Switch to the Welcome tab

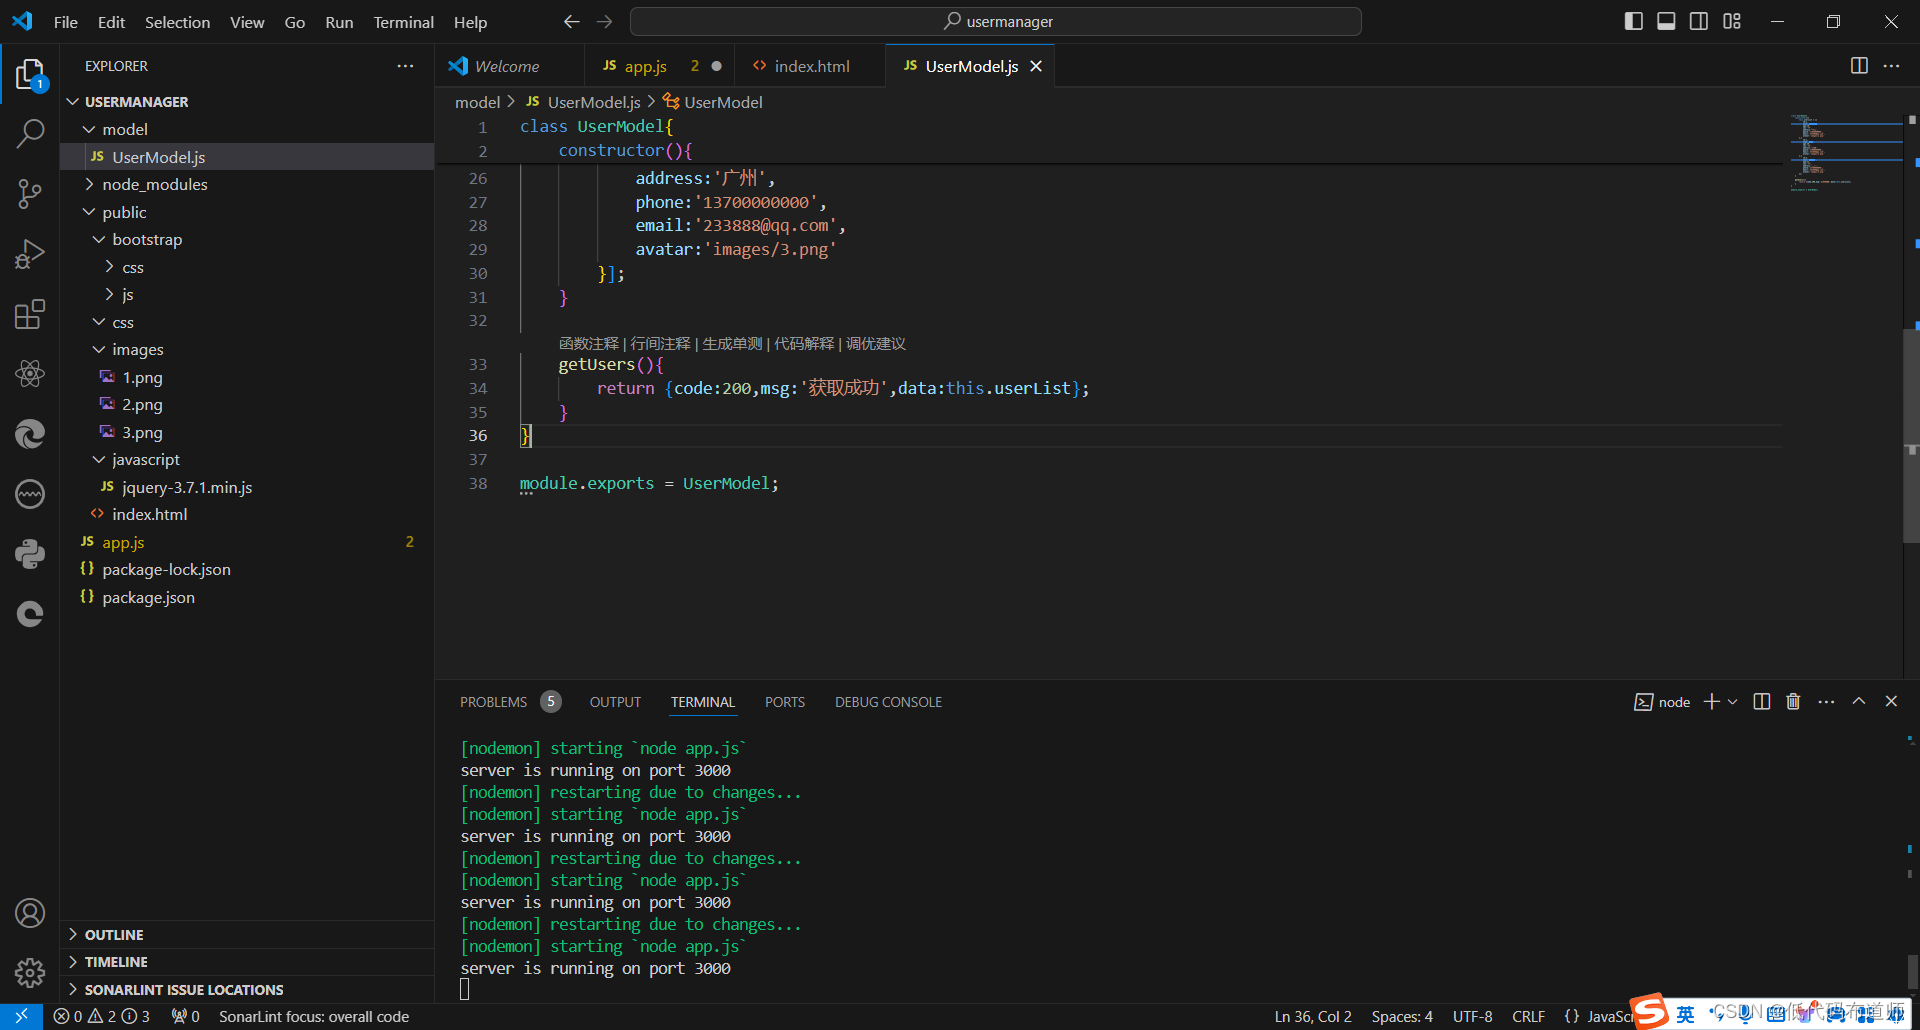[510, 66]
